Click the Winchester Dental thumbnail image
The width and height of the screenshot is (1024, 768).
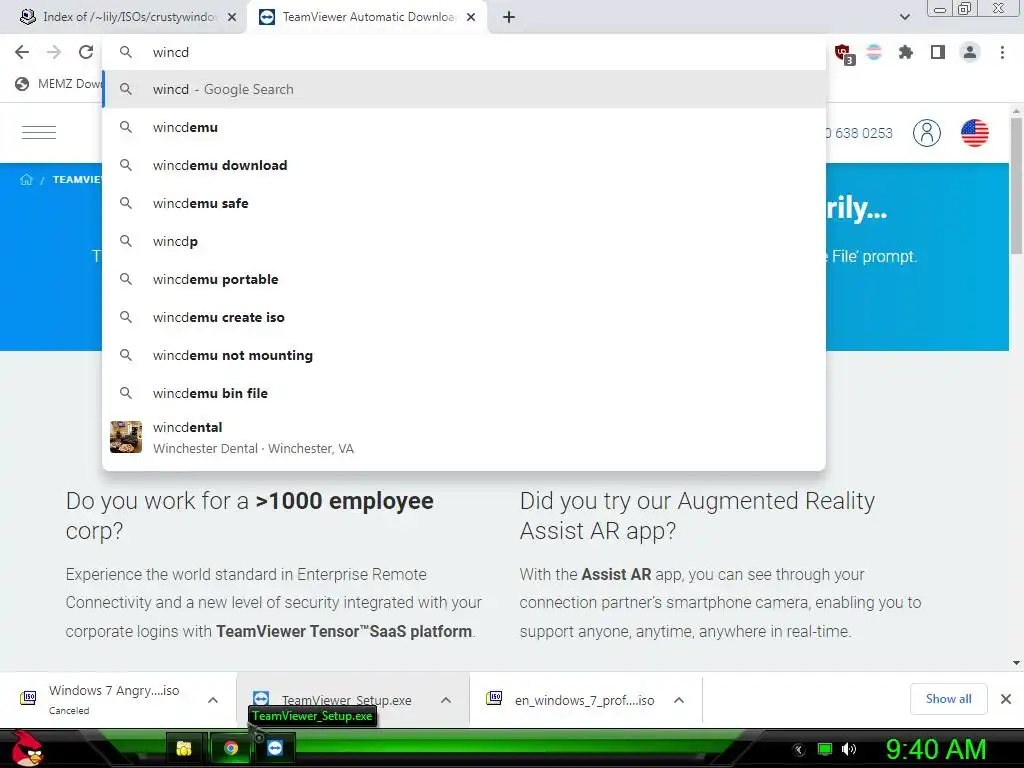(x=126, y=437)
